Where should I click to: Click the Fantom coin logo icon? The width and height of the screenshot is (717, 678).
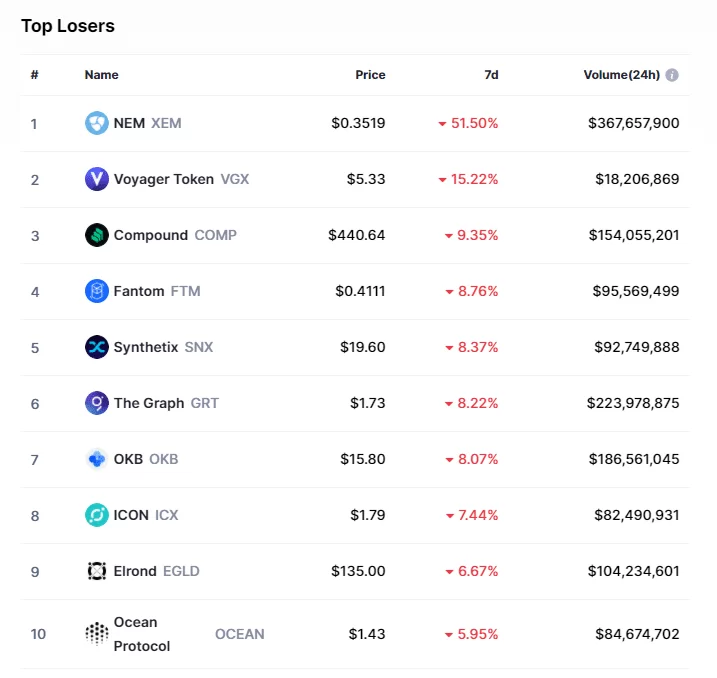coord(96,291)
